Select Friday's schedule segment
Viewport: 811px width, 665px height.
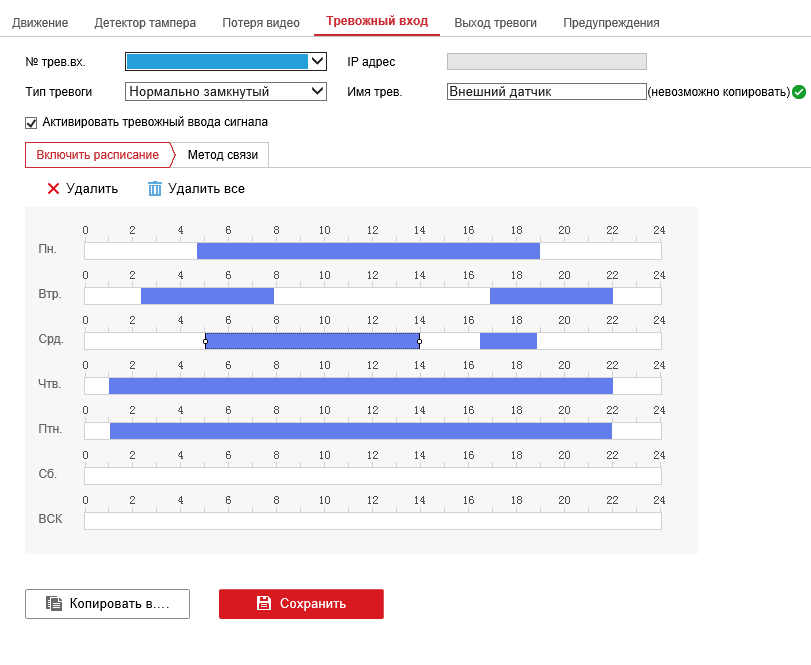(361, 431)
